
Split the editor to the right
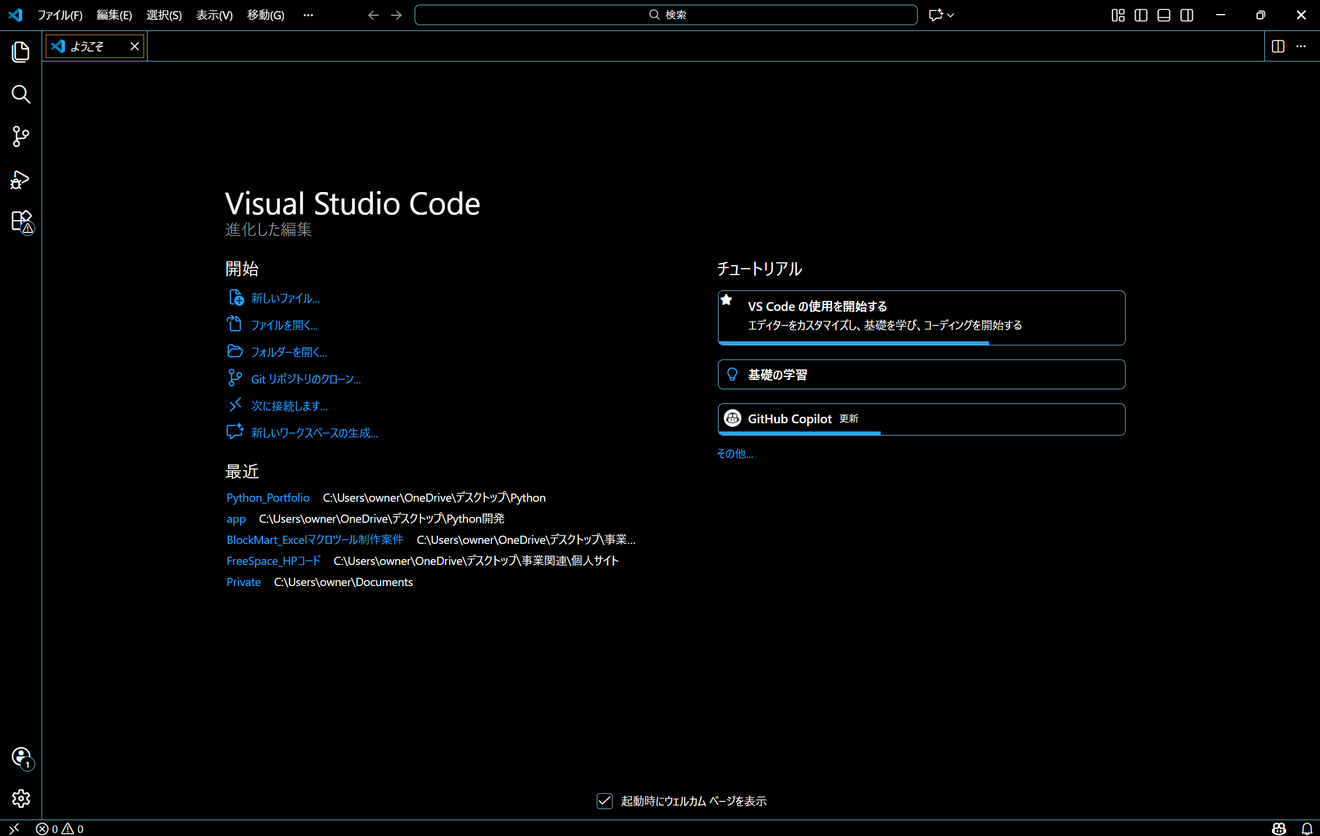coord(1278,46)
